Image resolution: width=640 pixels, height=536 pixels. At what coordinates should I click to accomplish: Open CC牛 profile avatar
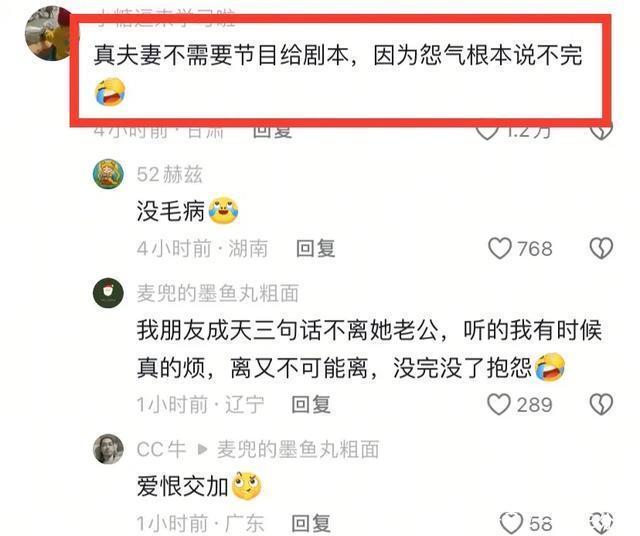coord(108,449)
